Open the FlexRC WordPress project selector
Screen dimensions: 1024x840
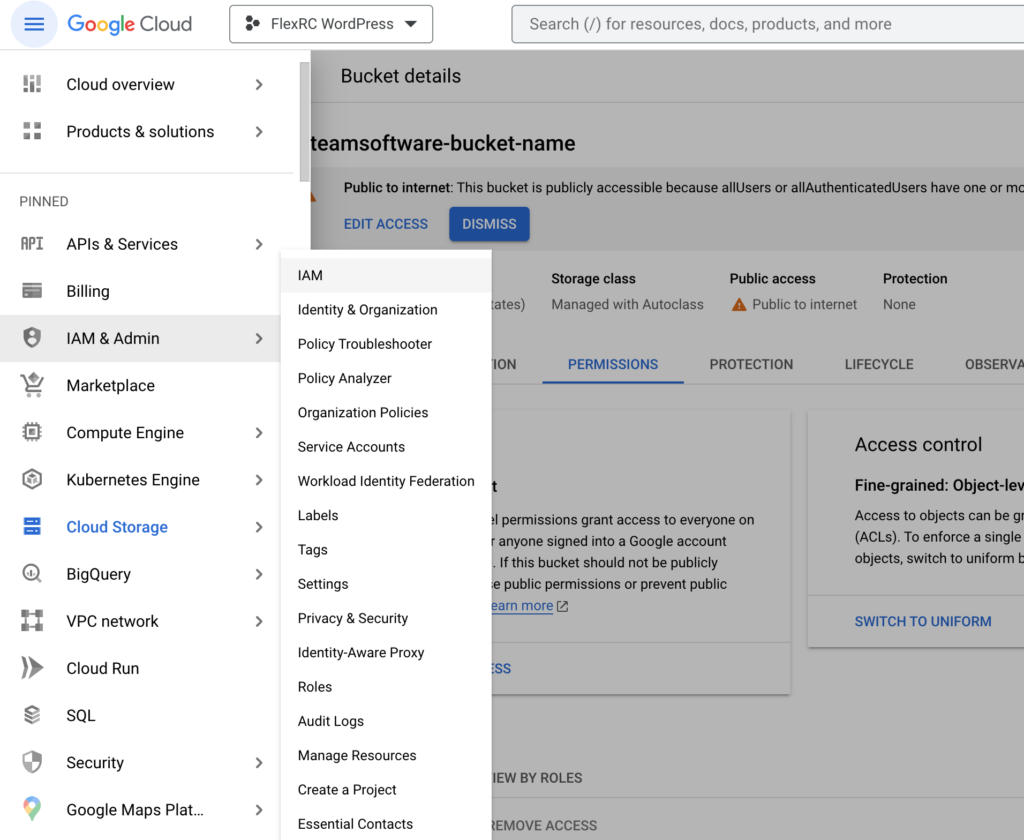click(331, 24)
